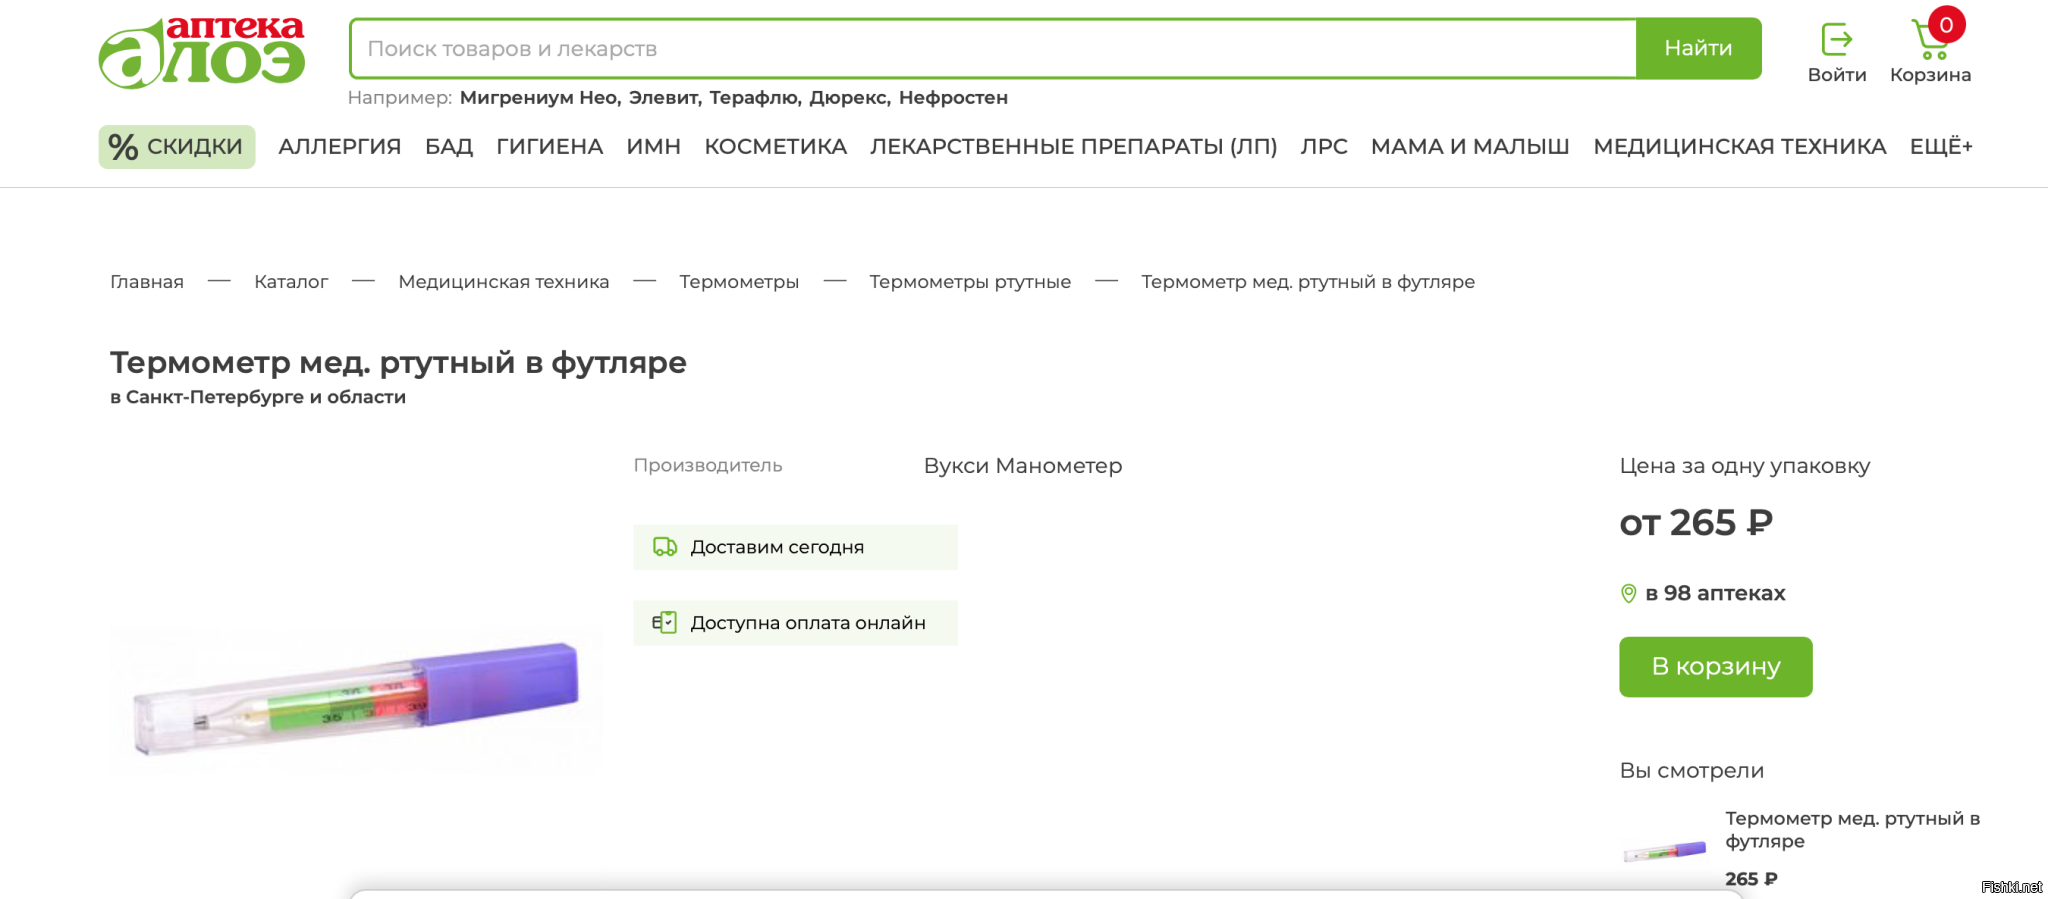Focus the product search input field
Screen dimensions: 2048x899
point(992,49)
